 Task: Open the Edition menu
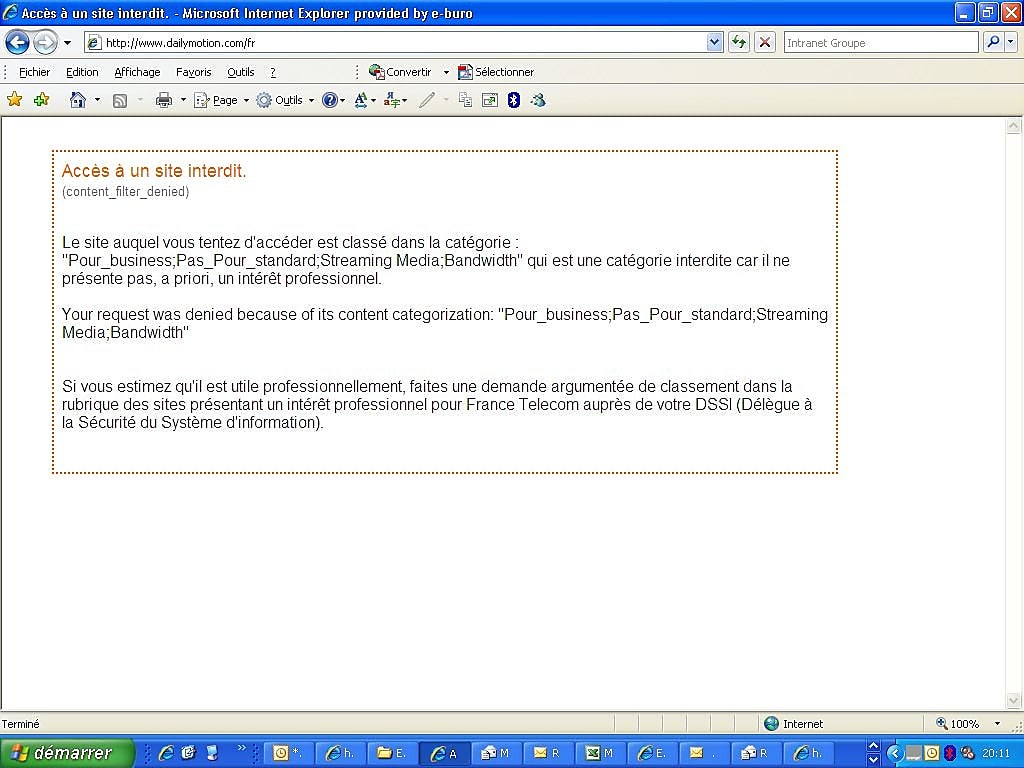82,72
